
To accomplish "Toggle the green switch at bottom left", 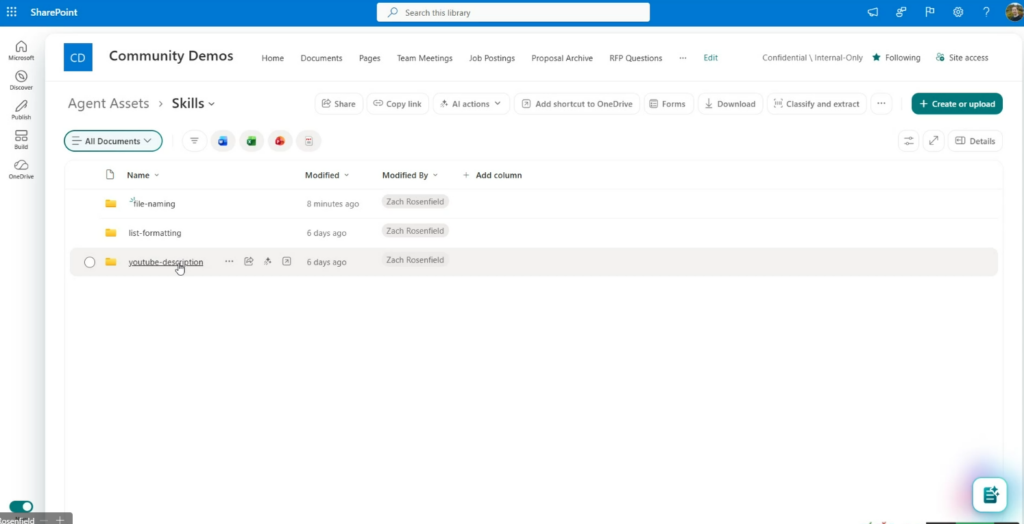I will [21, 507].
